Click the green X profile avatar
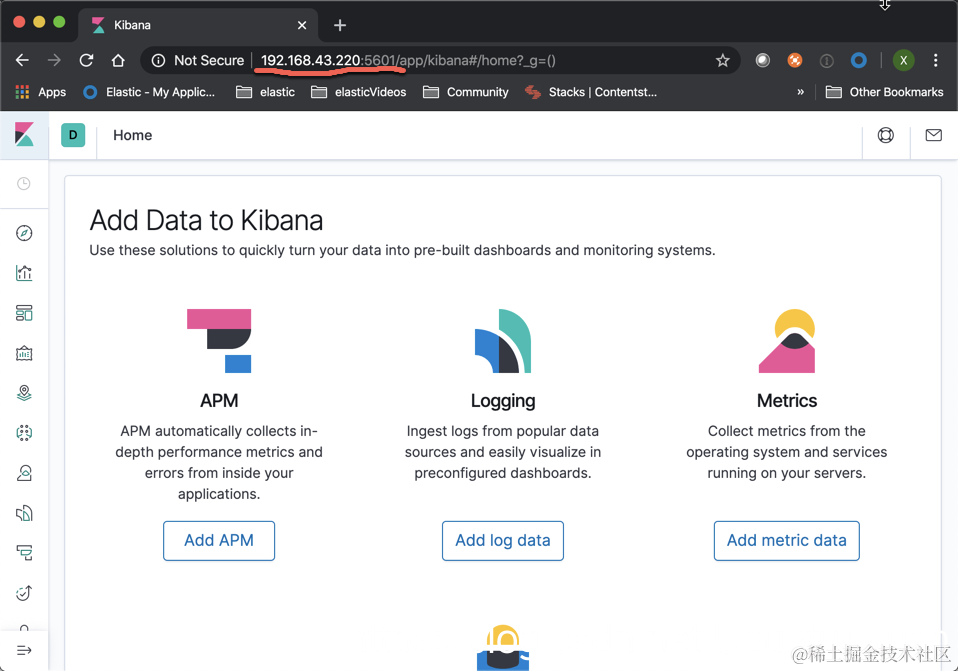The width and height of the screenshot is (958, 671). tap(904, 60)
